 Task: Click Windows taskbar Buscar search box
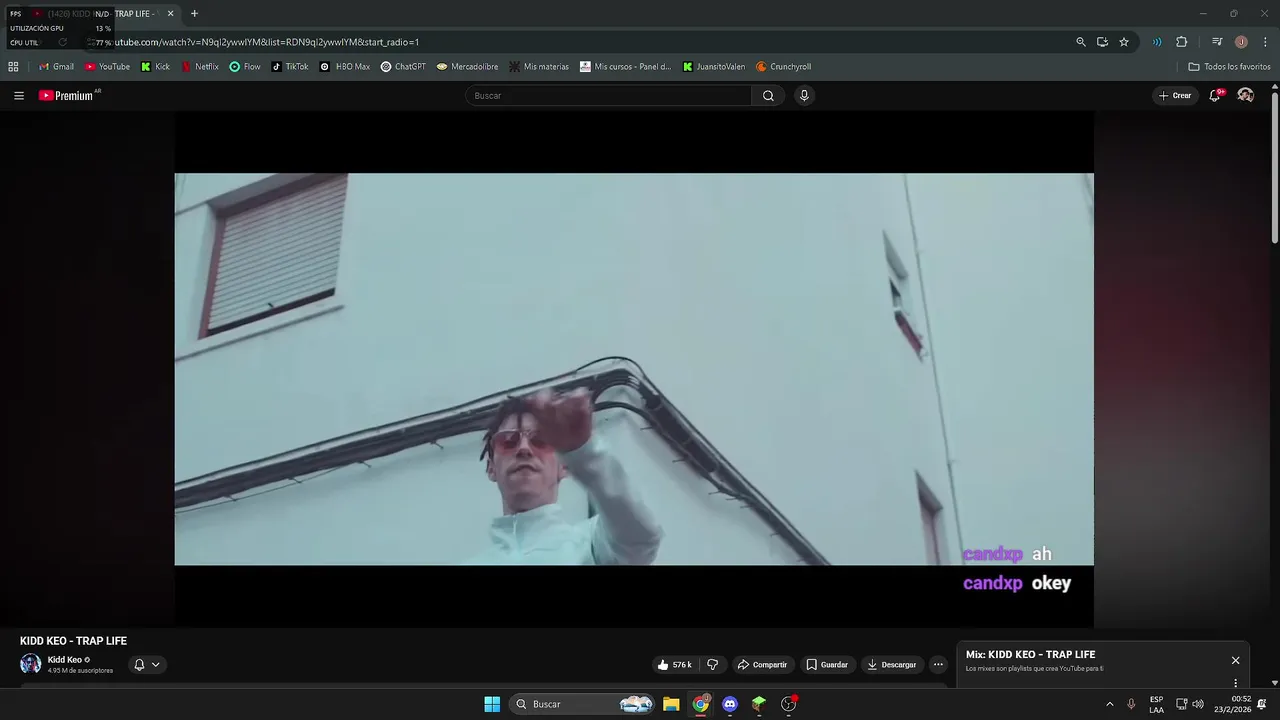pos(582,704)
